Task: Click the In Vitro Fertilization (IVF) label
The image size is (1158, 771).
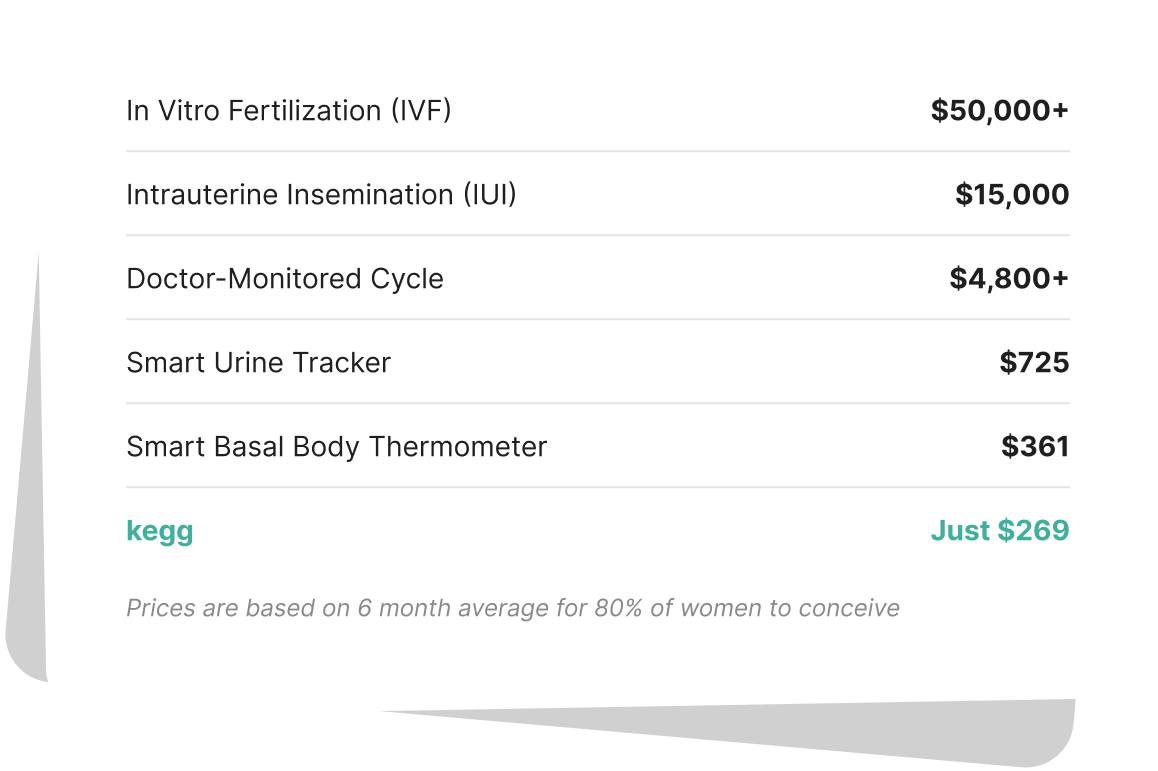Action: pos(288,111)
